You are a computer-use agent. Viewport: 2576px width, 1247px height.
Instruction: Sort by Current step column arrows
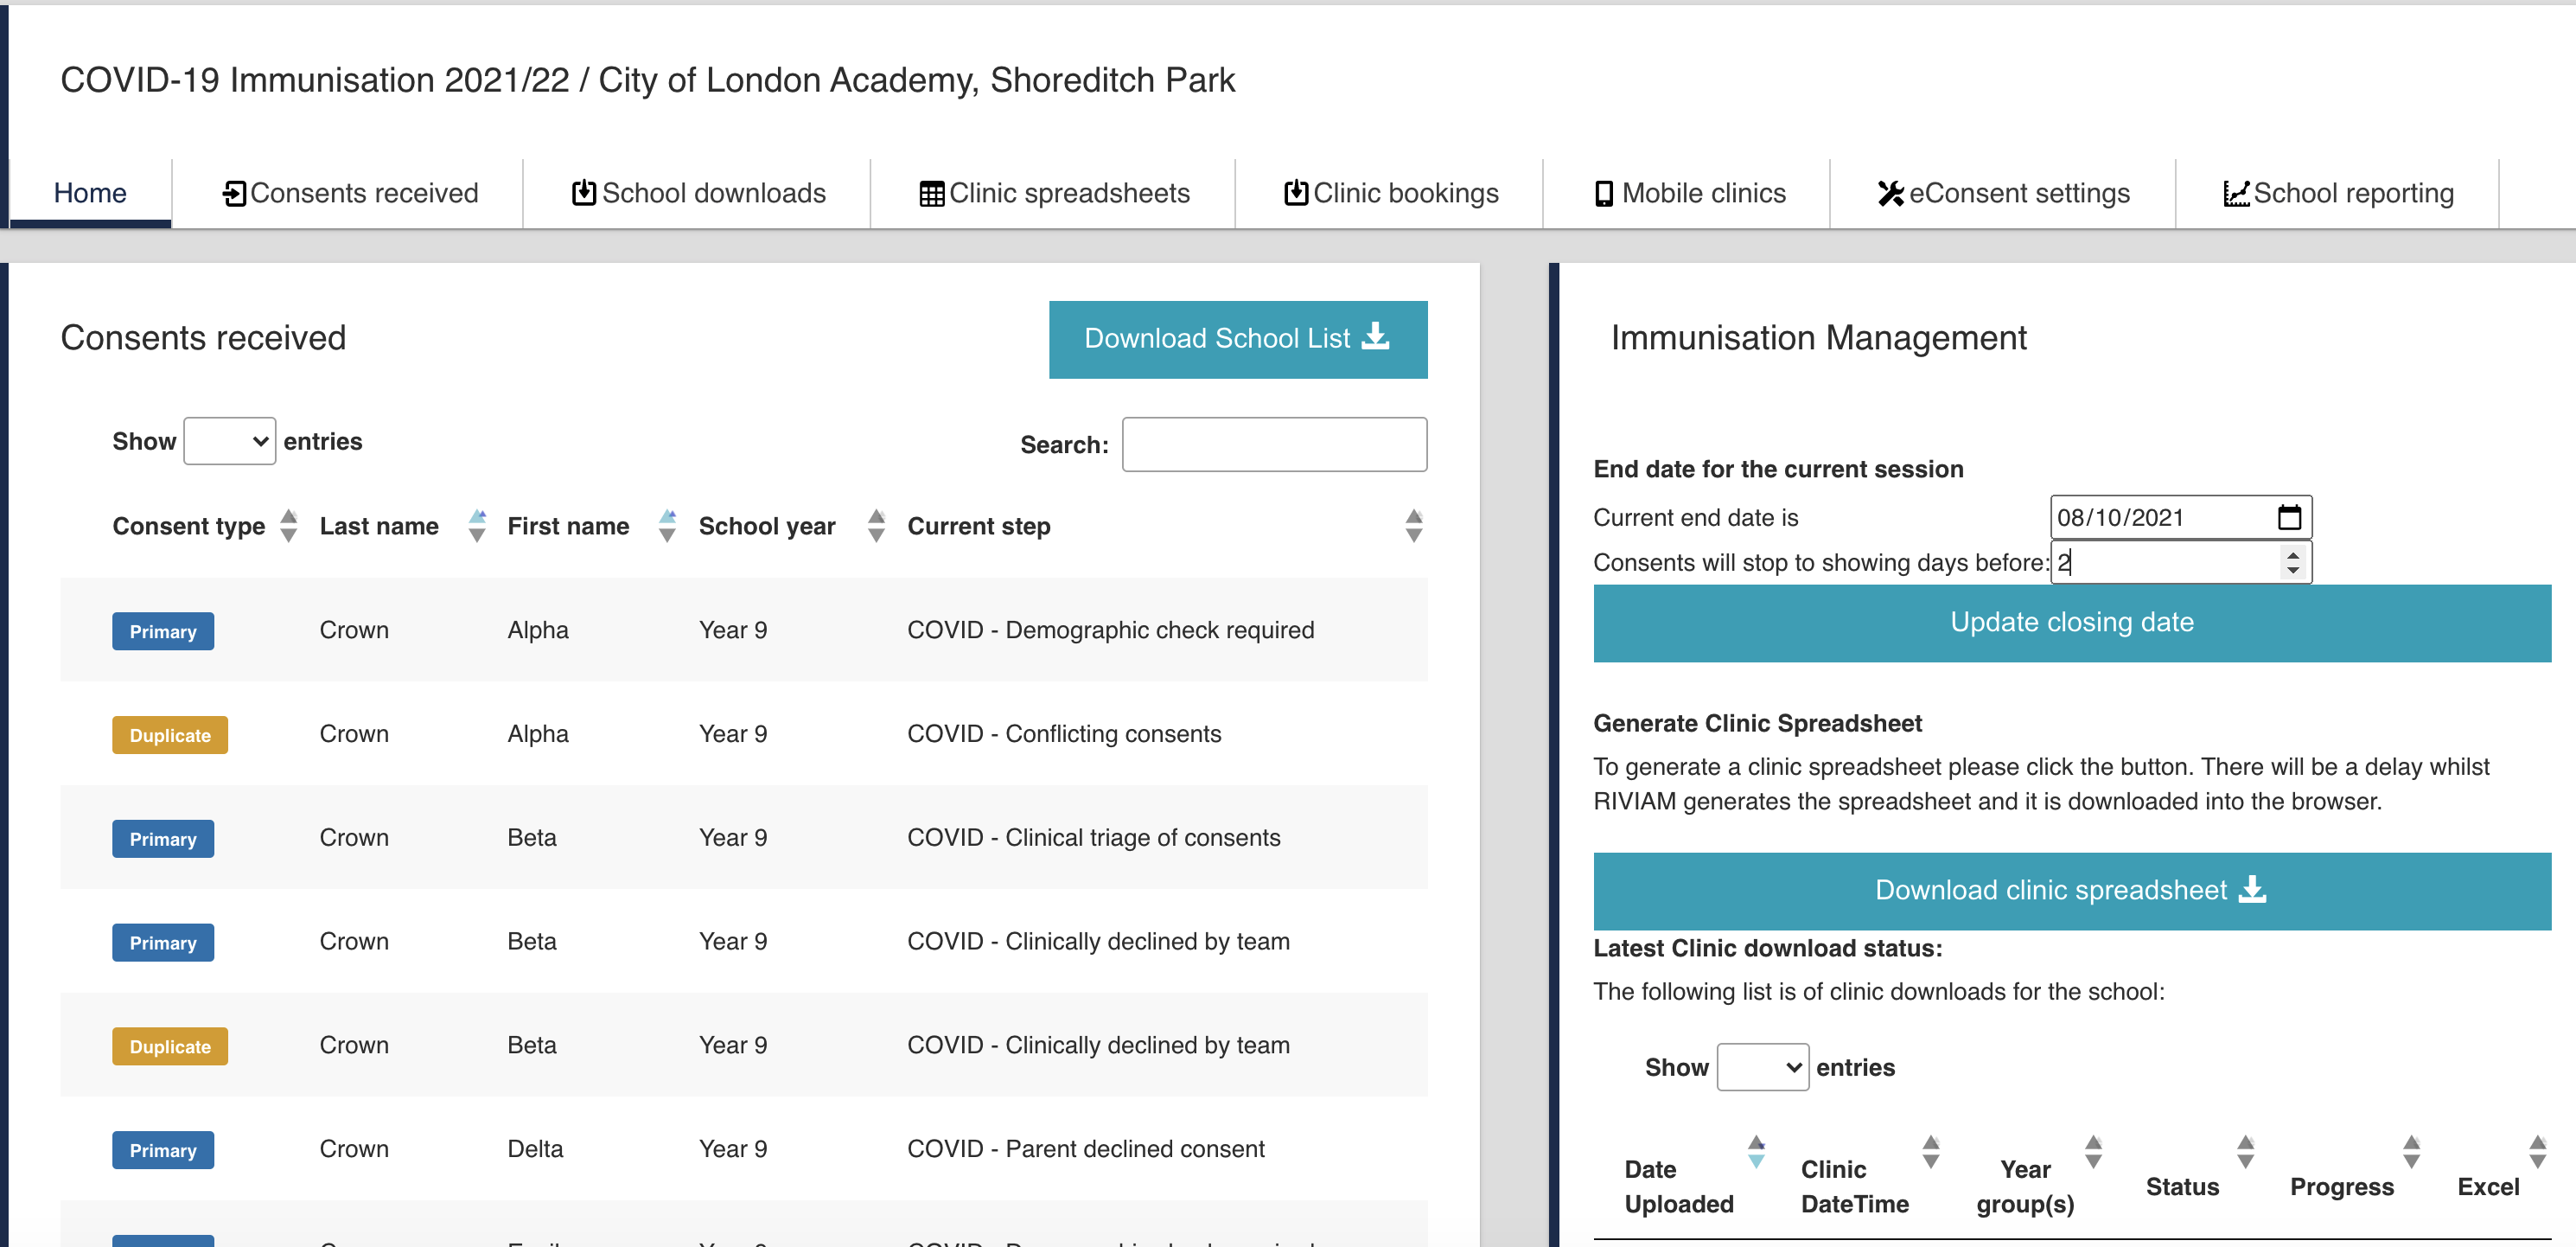point(1413,525)
